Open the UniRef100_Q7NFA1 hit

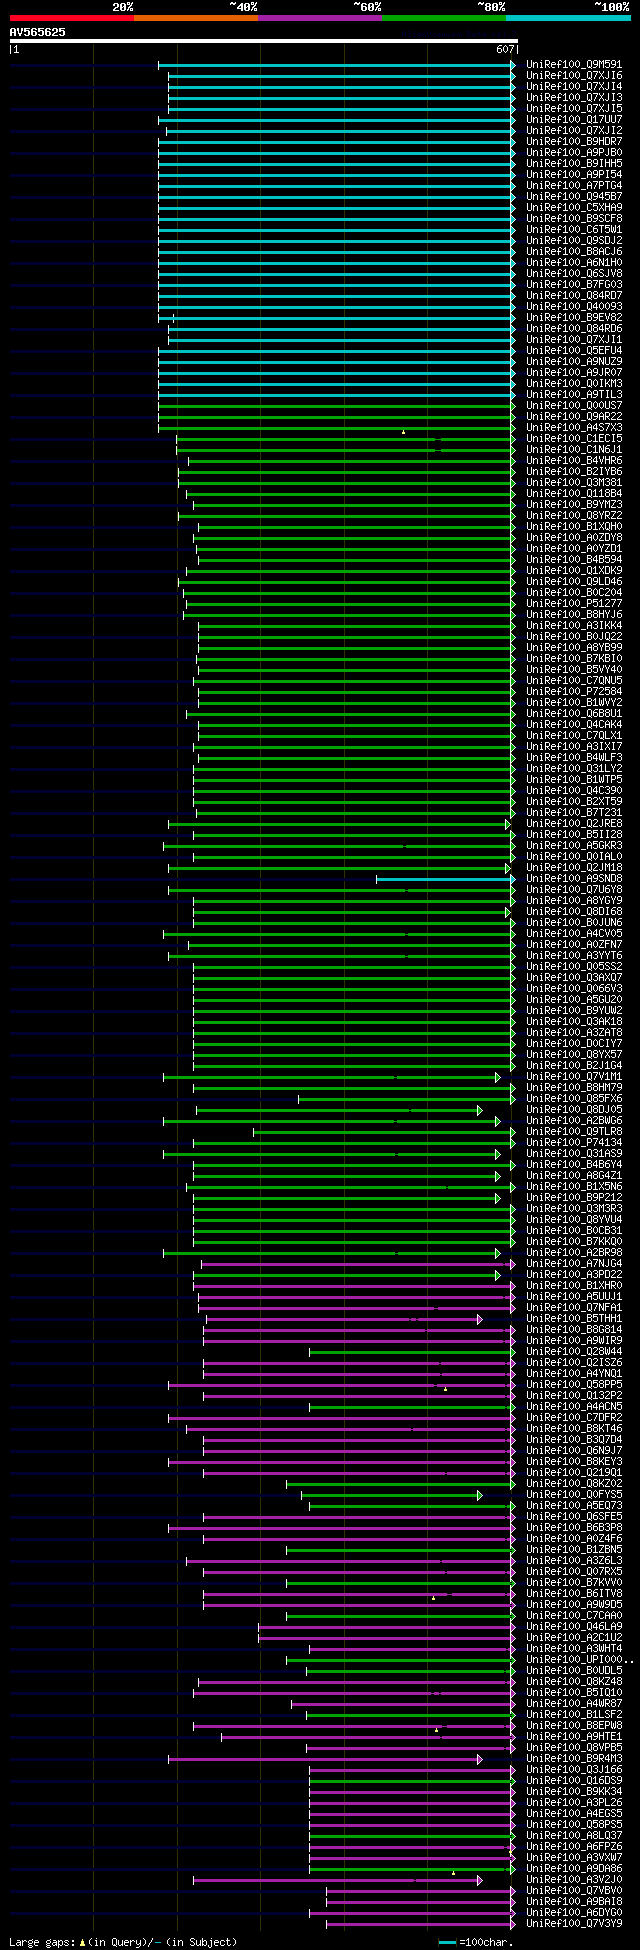(x=574, y=1308)
